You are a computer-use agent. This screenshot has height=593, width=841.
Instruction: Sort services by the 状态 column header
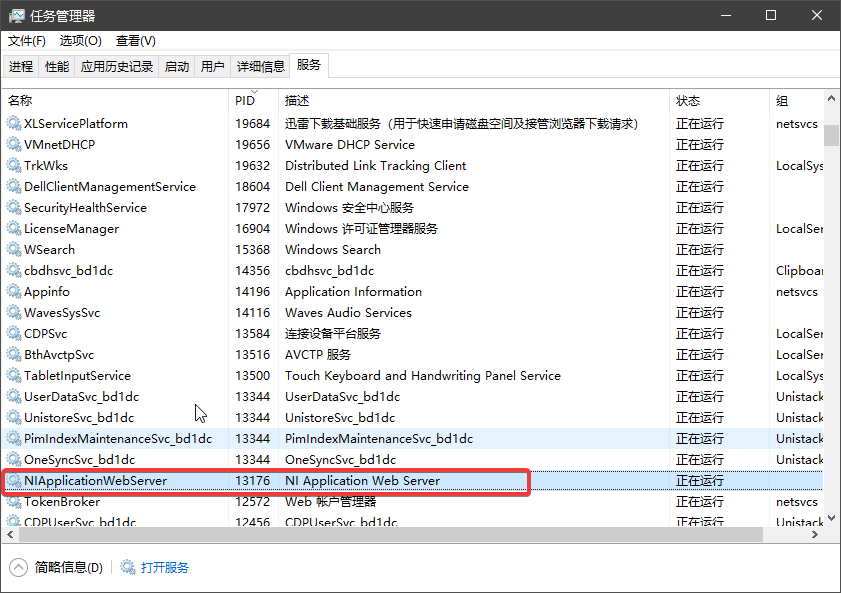coord(719,101)
